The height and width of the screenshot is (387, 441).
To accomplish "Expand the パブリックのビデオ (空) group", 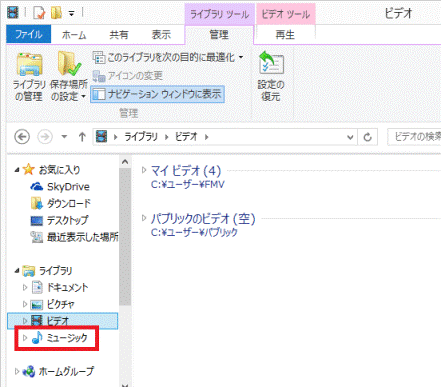I will click(144, 218).
